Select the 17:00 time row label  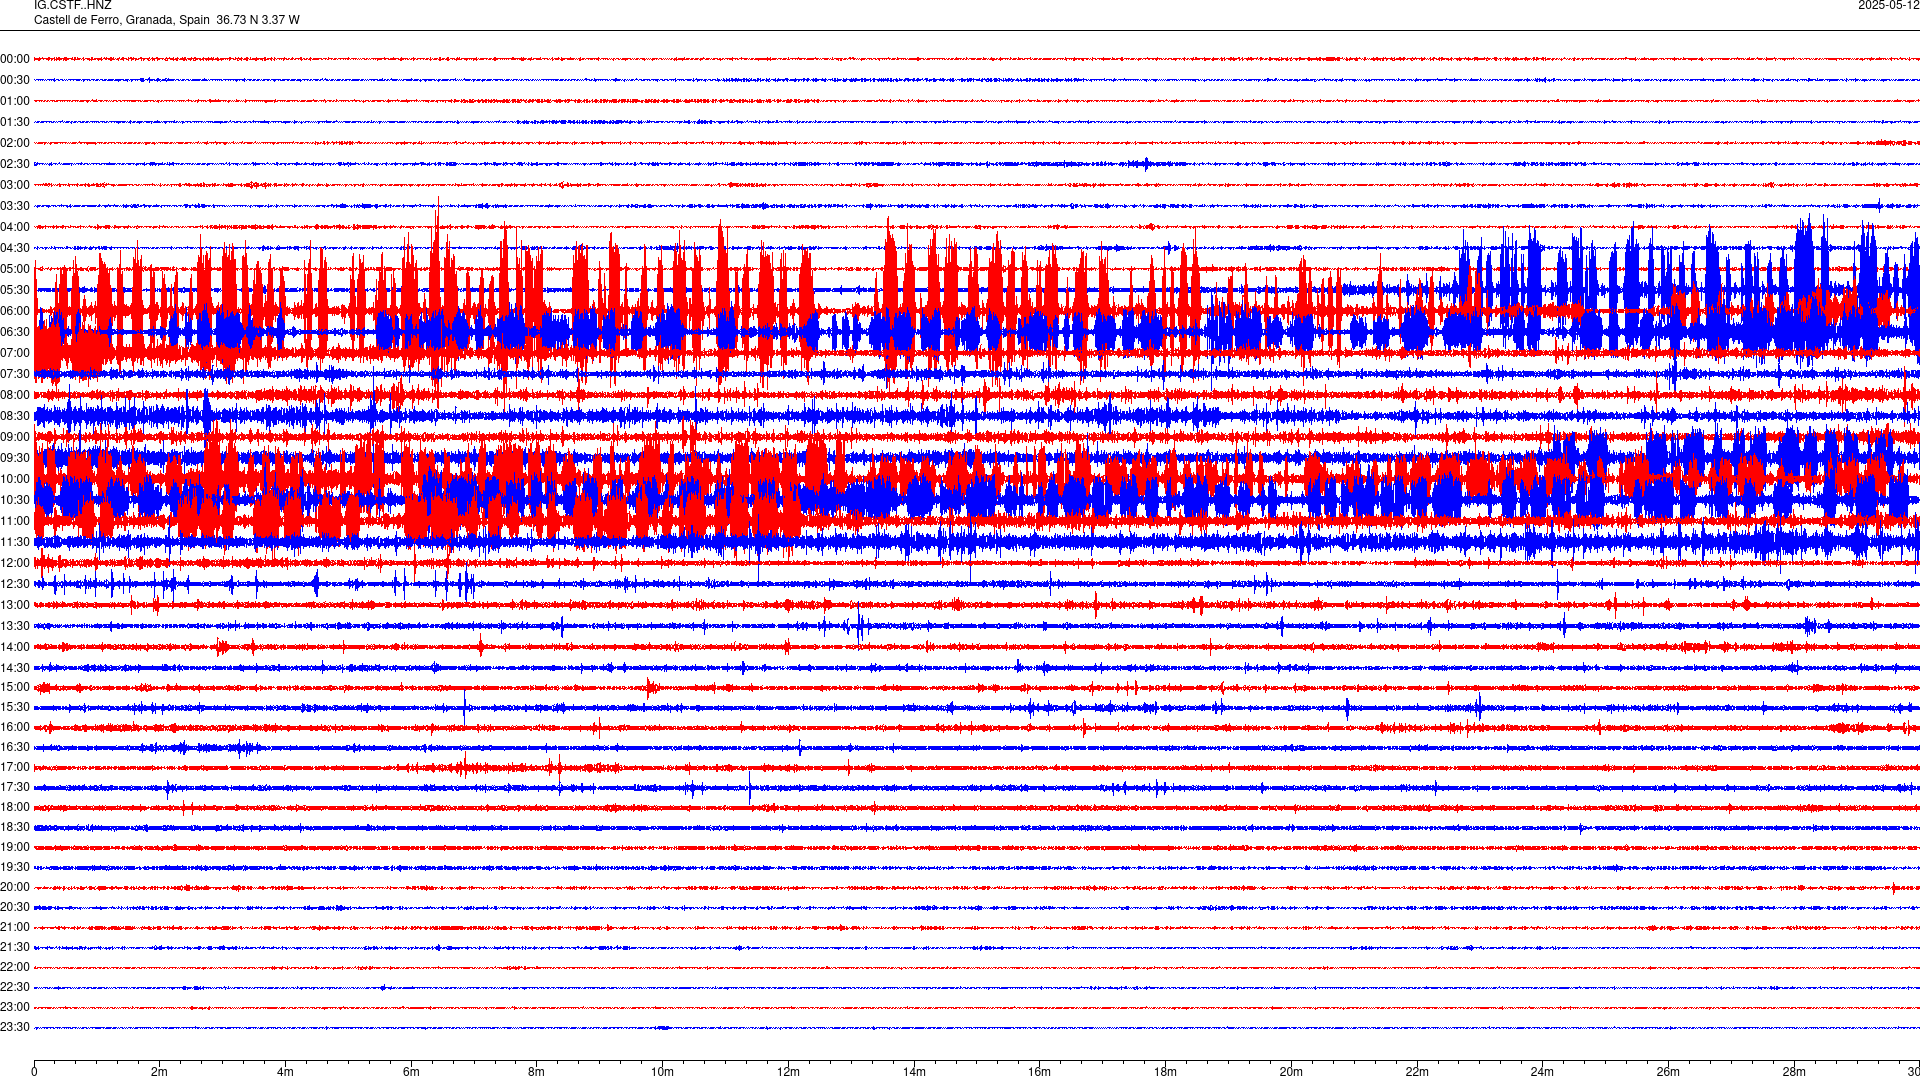[x=15, y=767]
